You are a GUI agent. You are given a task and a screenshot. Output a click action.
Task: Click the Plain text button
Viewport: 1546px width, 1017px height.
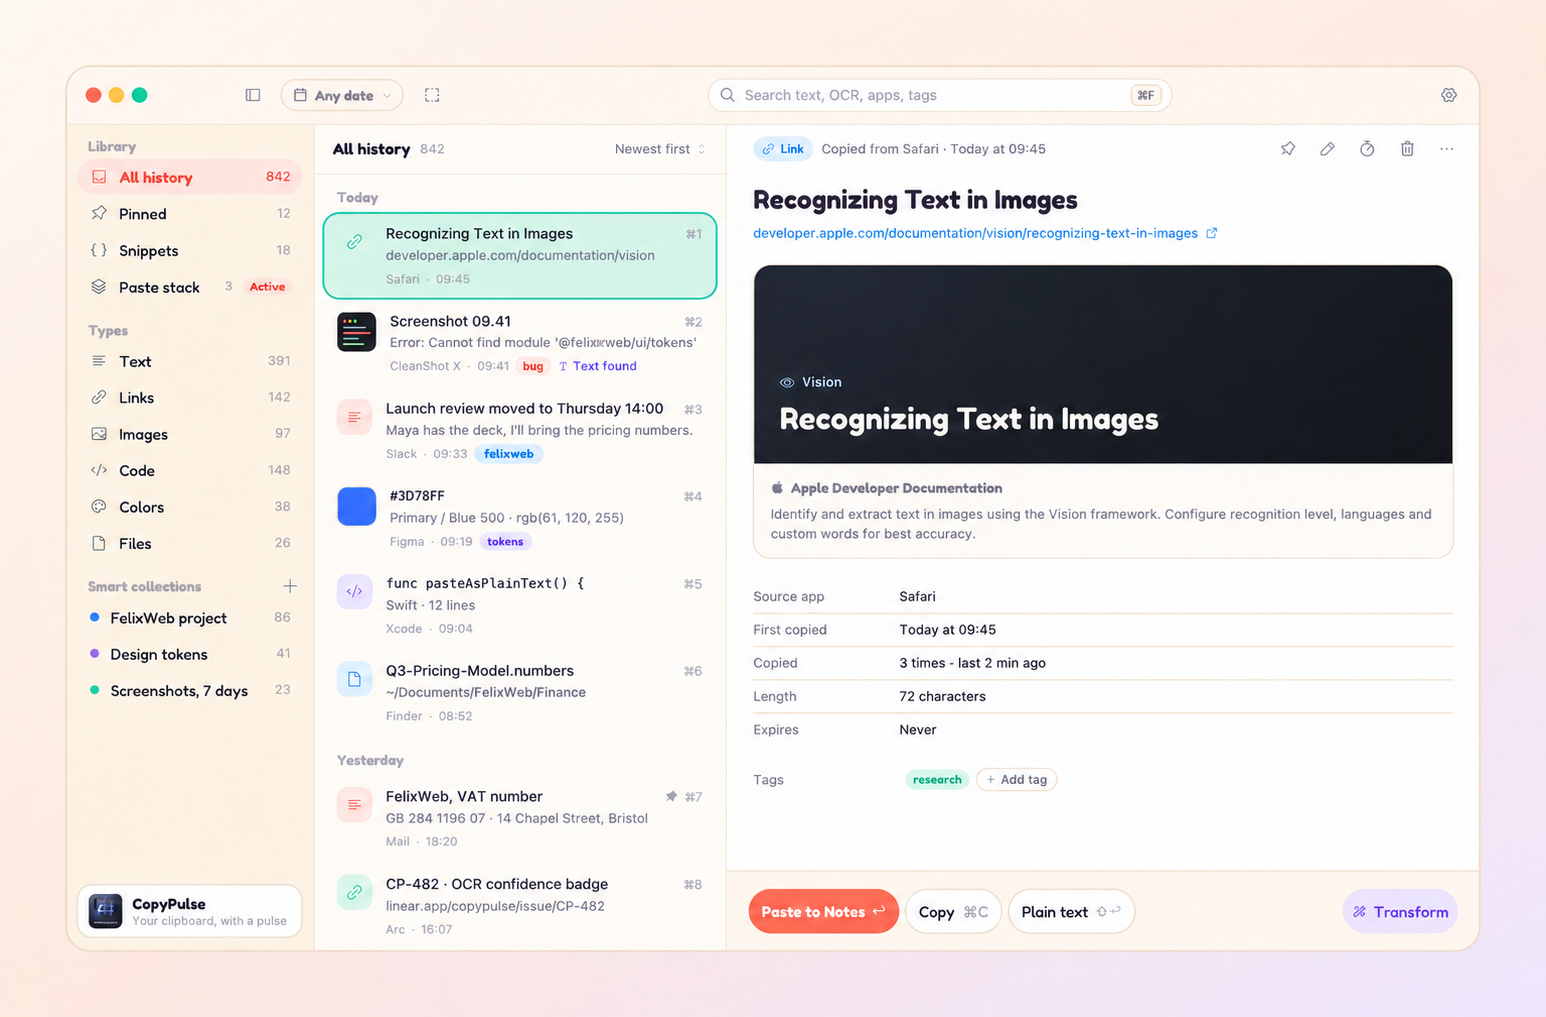(1071, 911)
